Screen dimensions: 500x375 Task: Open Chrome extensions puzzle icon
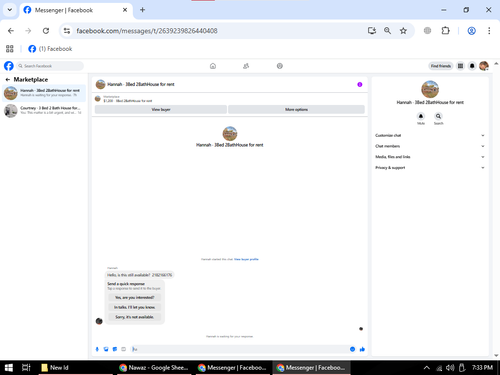click(x=445, y=31)
